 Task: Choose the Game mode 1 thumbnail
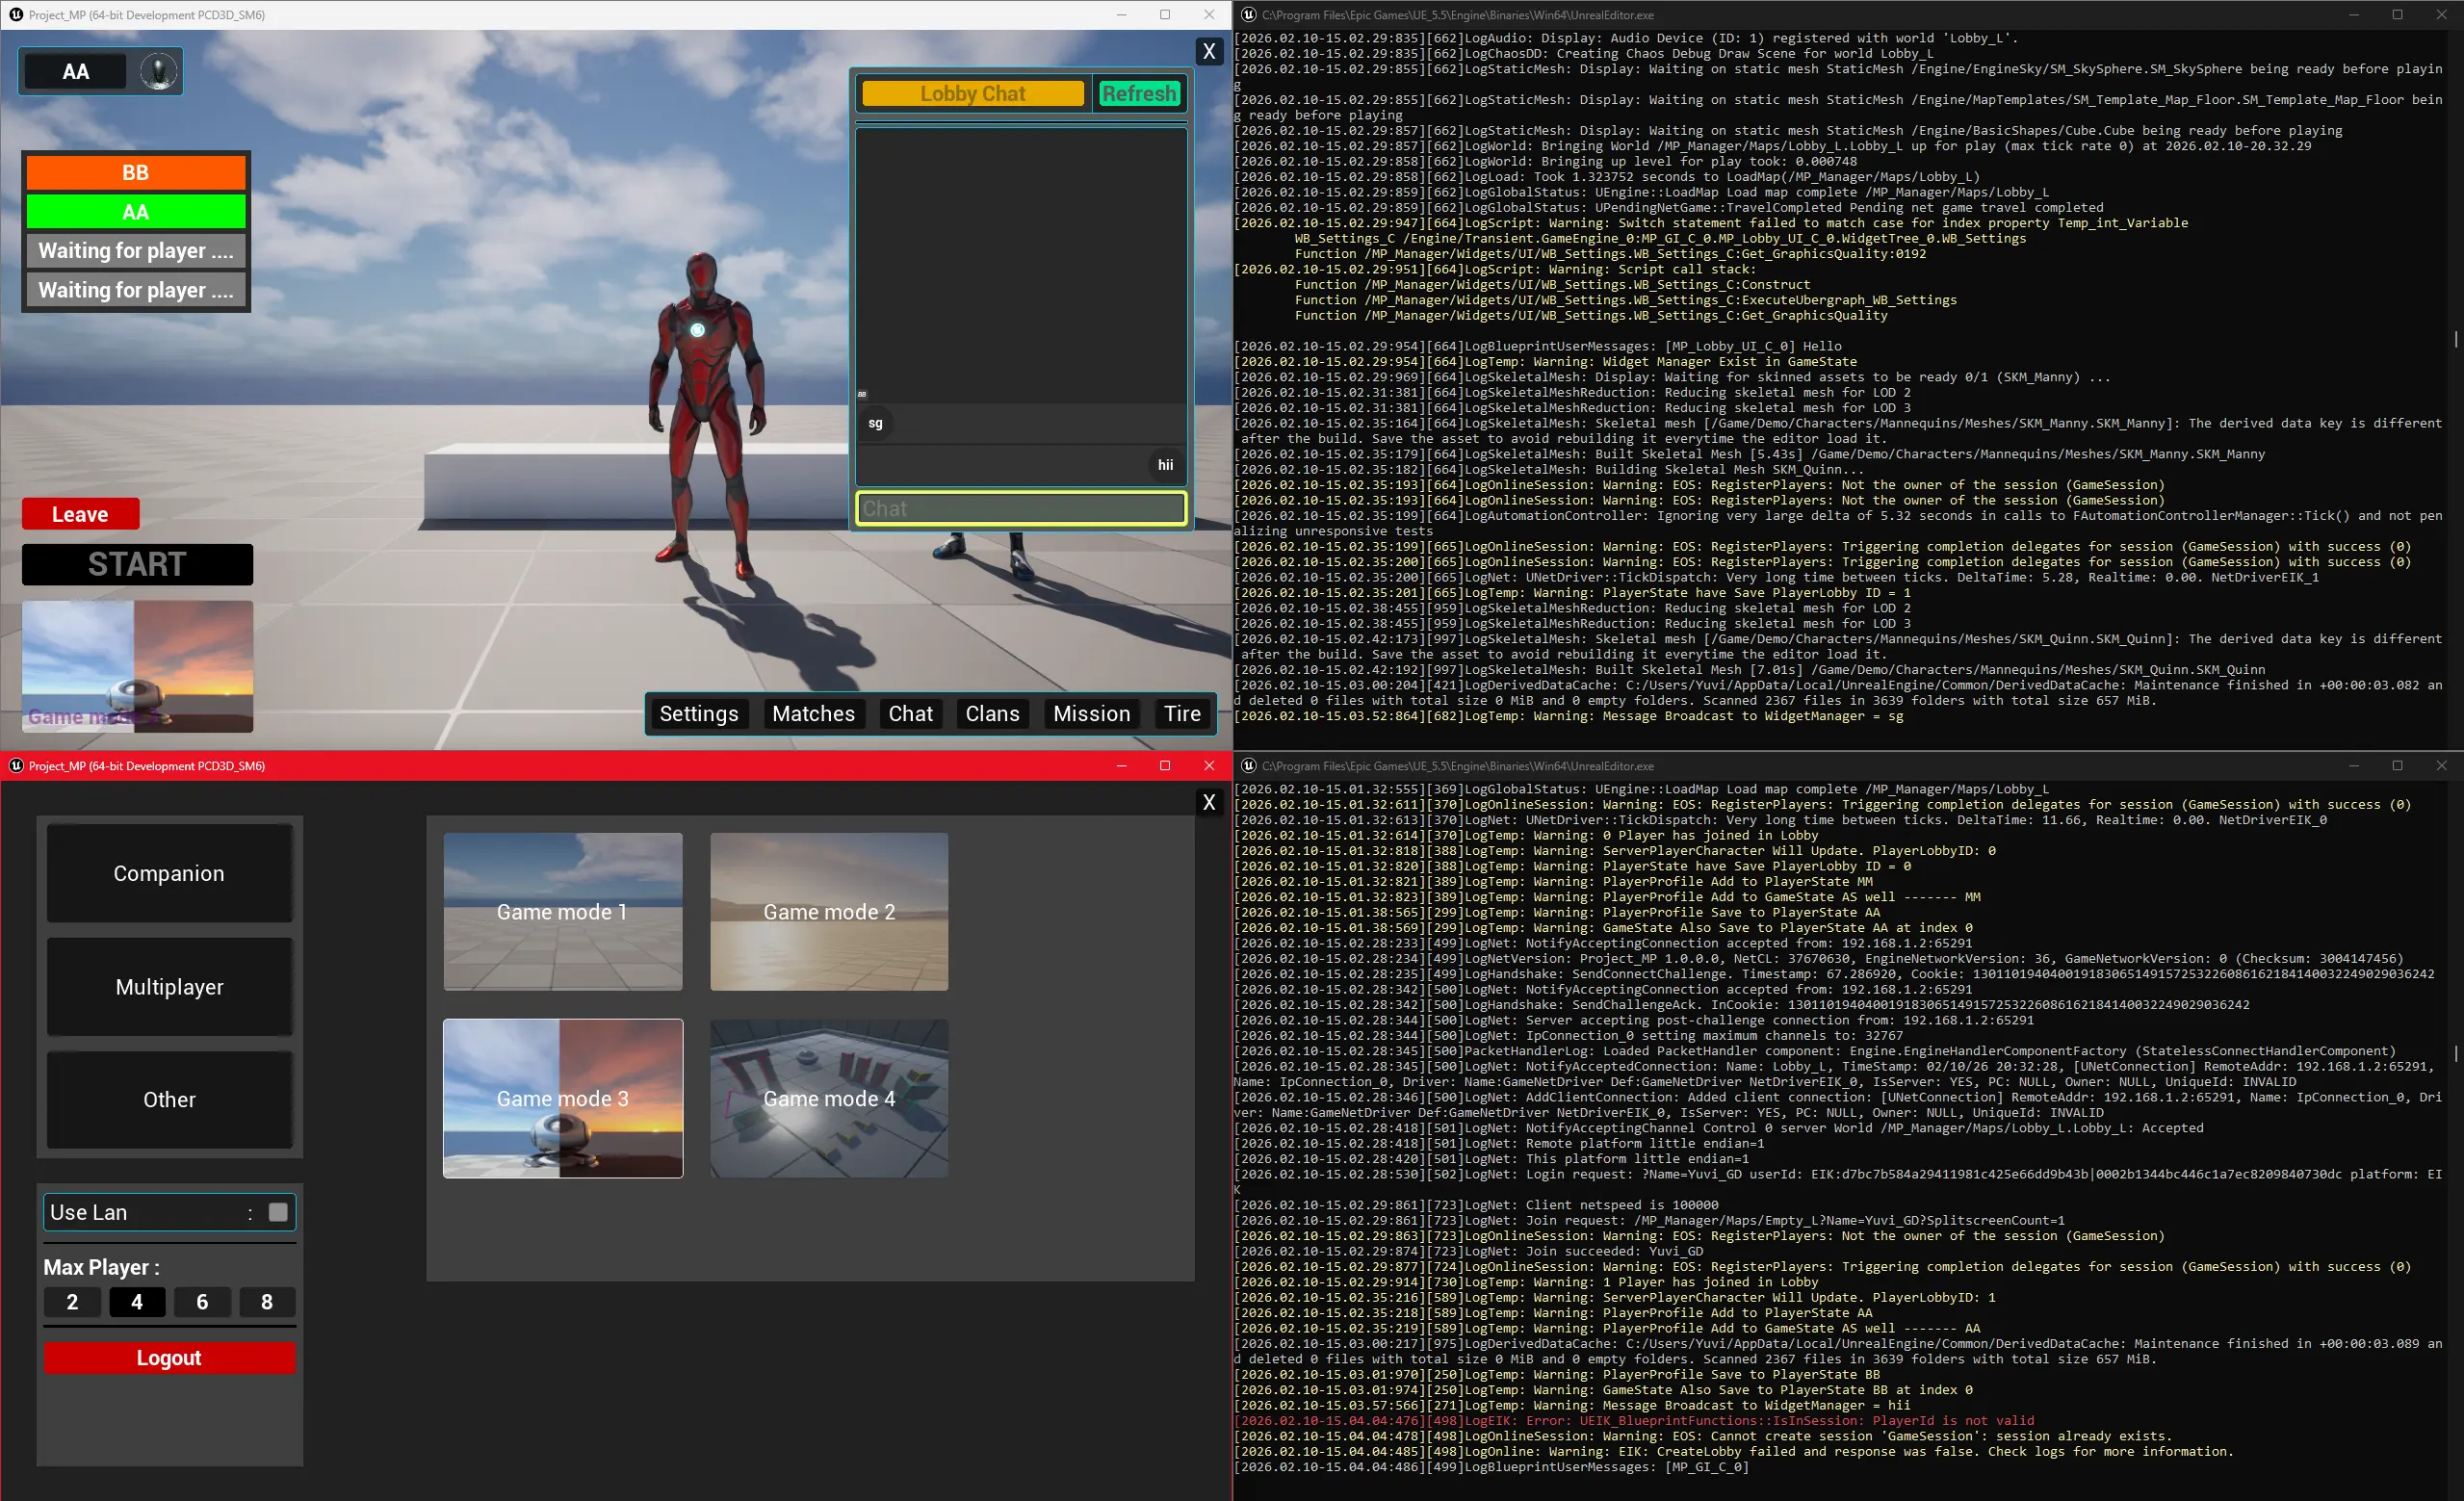point(563,912)
